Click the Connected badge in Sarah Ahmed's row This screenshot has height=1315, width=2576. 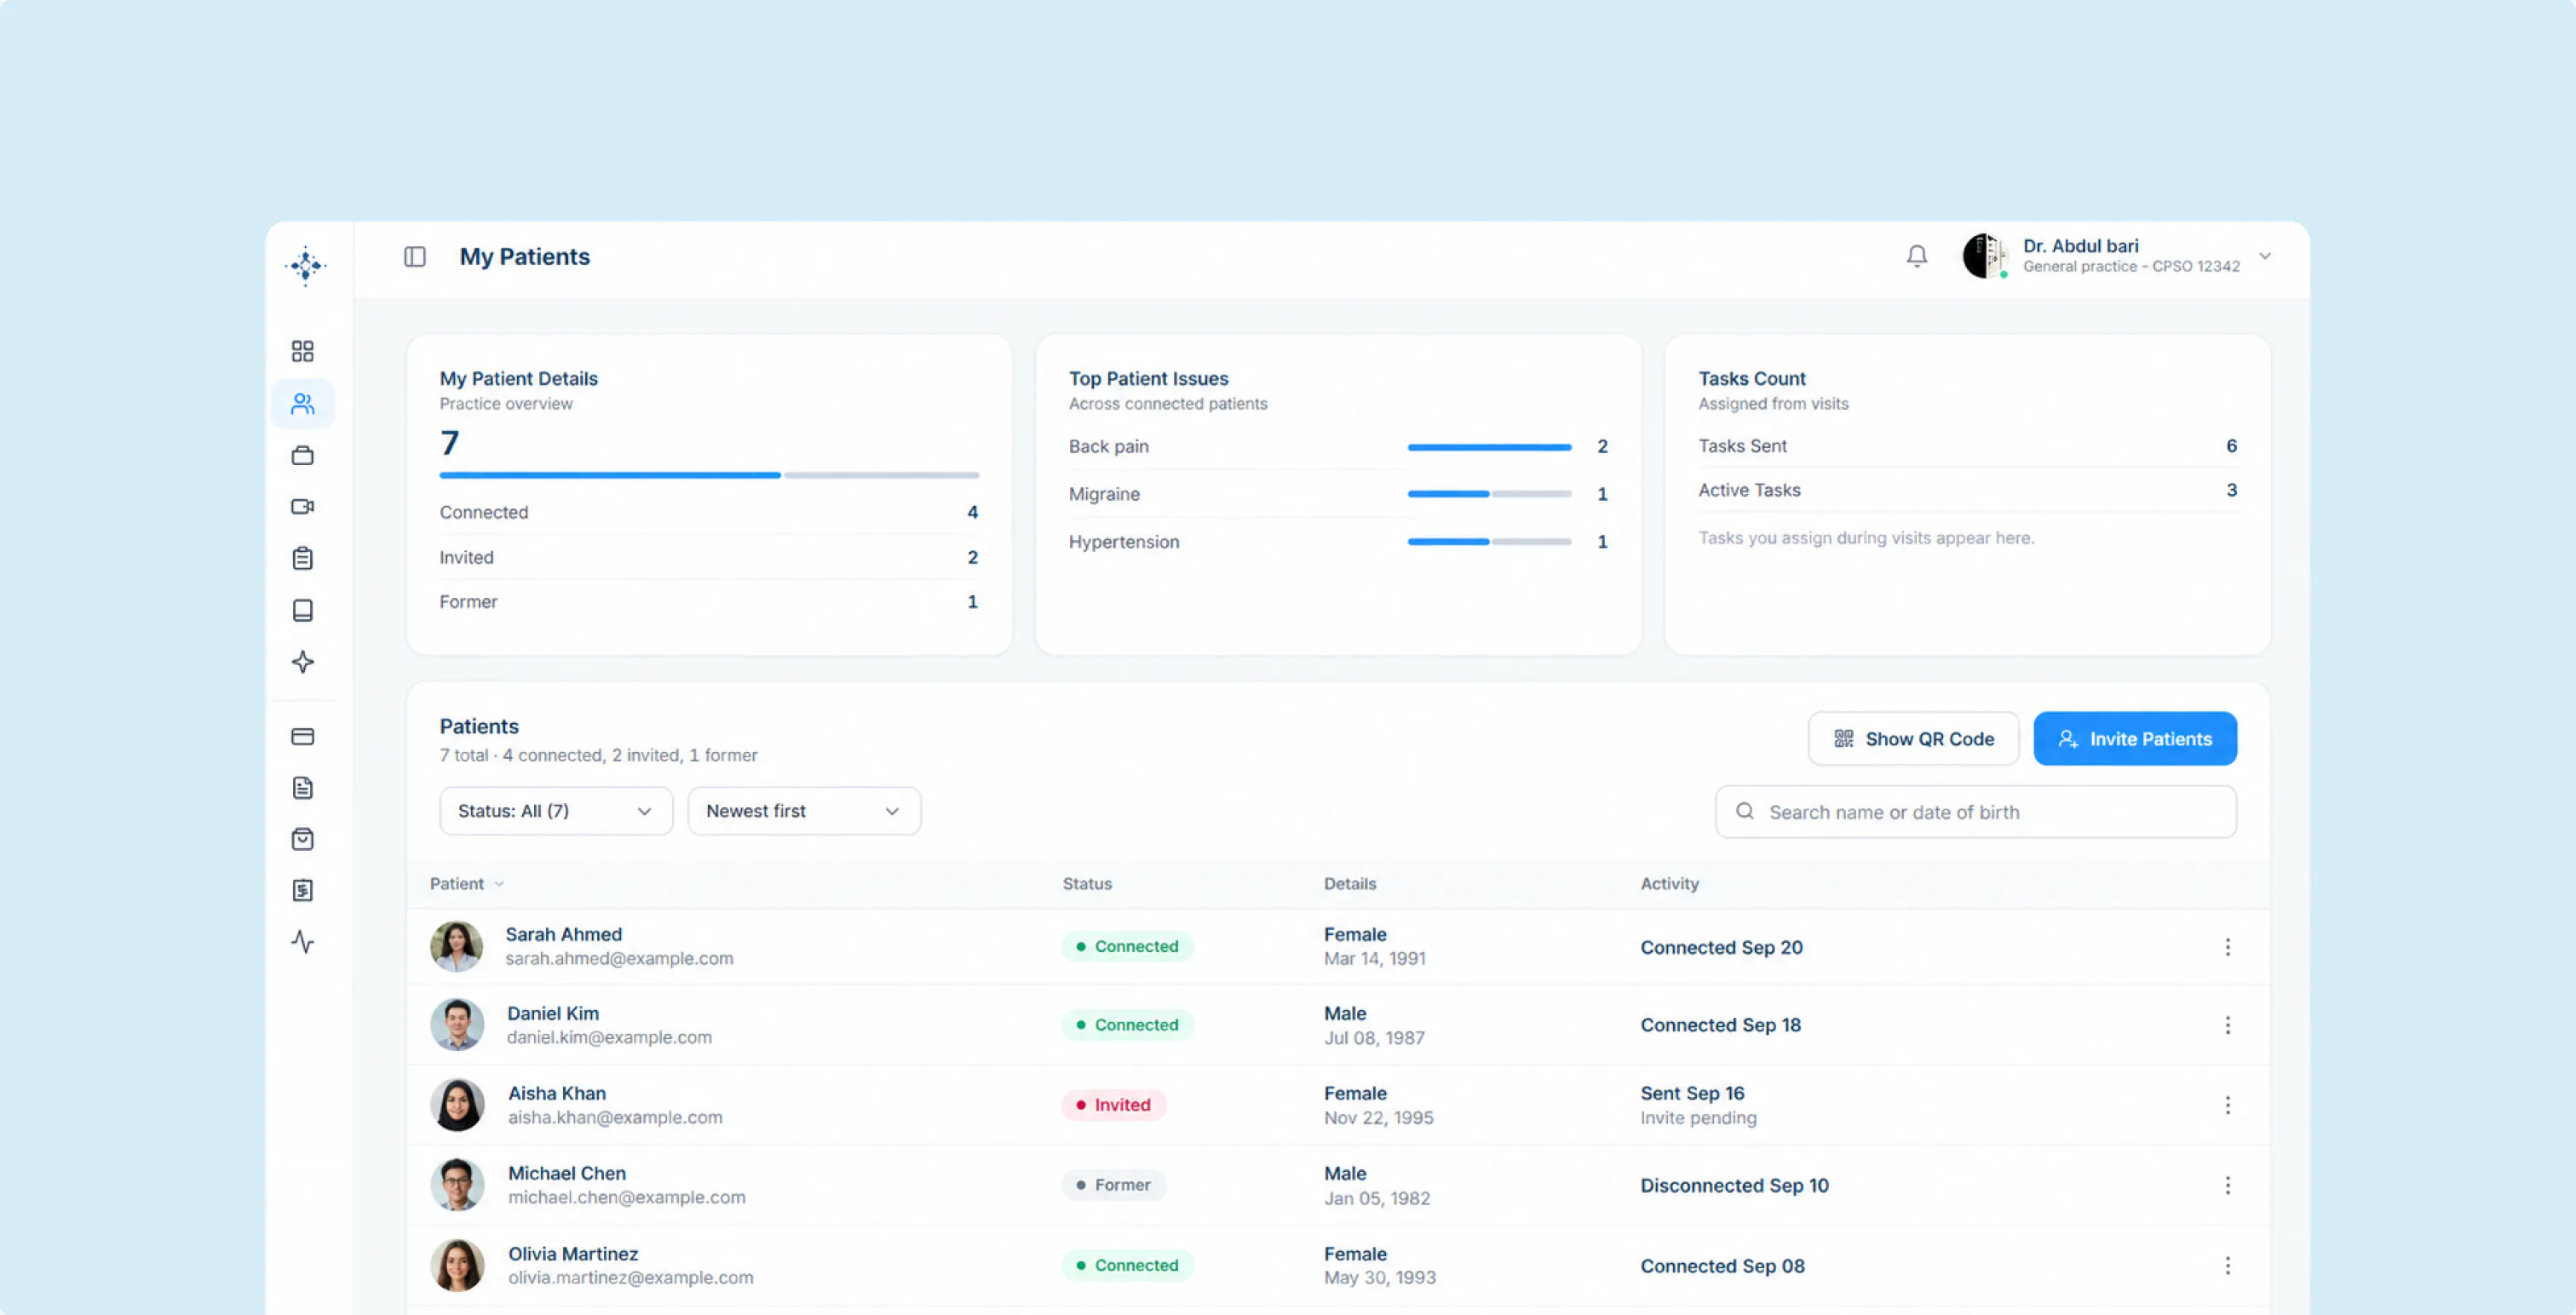pos(1127,947)
